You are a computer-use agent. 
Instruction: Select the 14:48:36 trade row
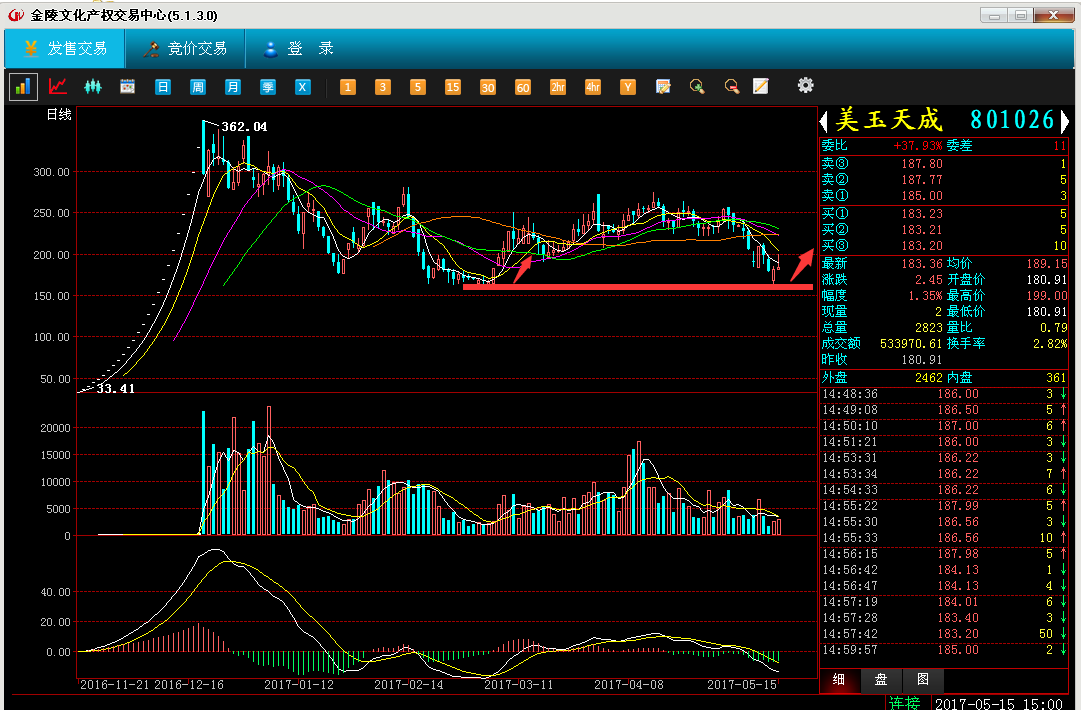944,394
